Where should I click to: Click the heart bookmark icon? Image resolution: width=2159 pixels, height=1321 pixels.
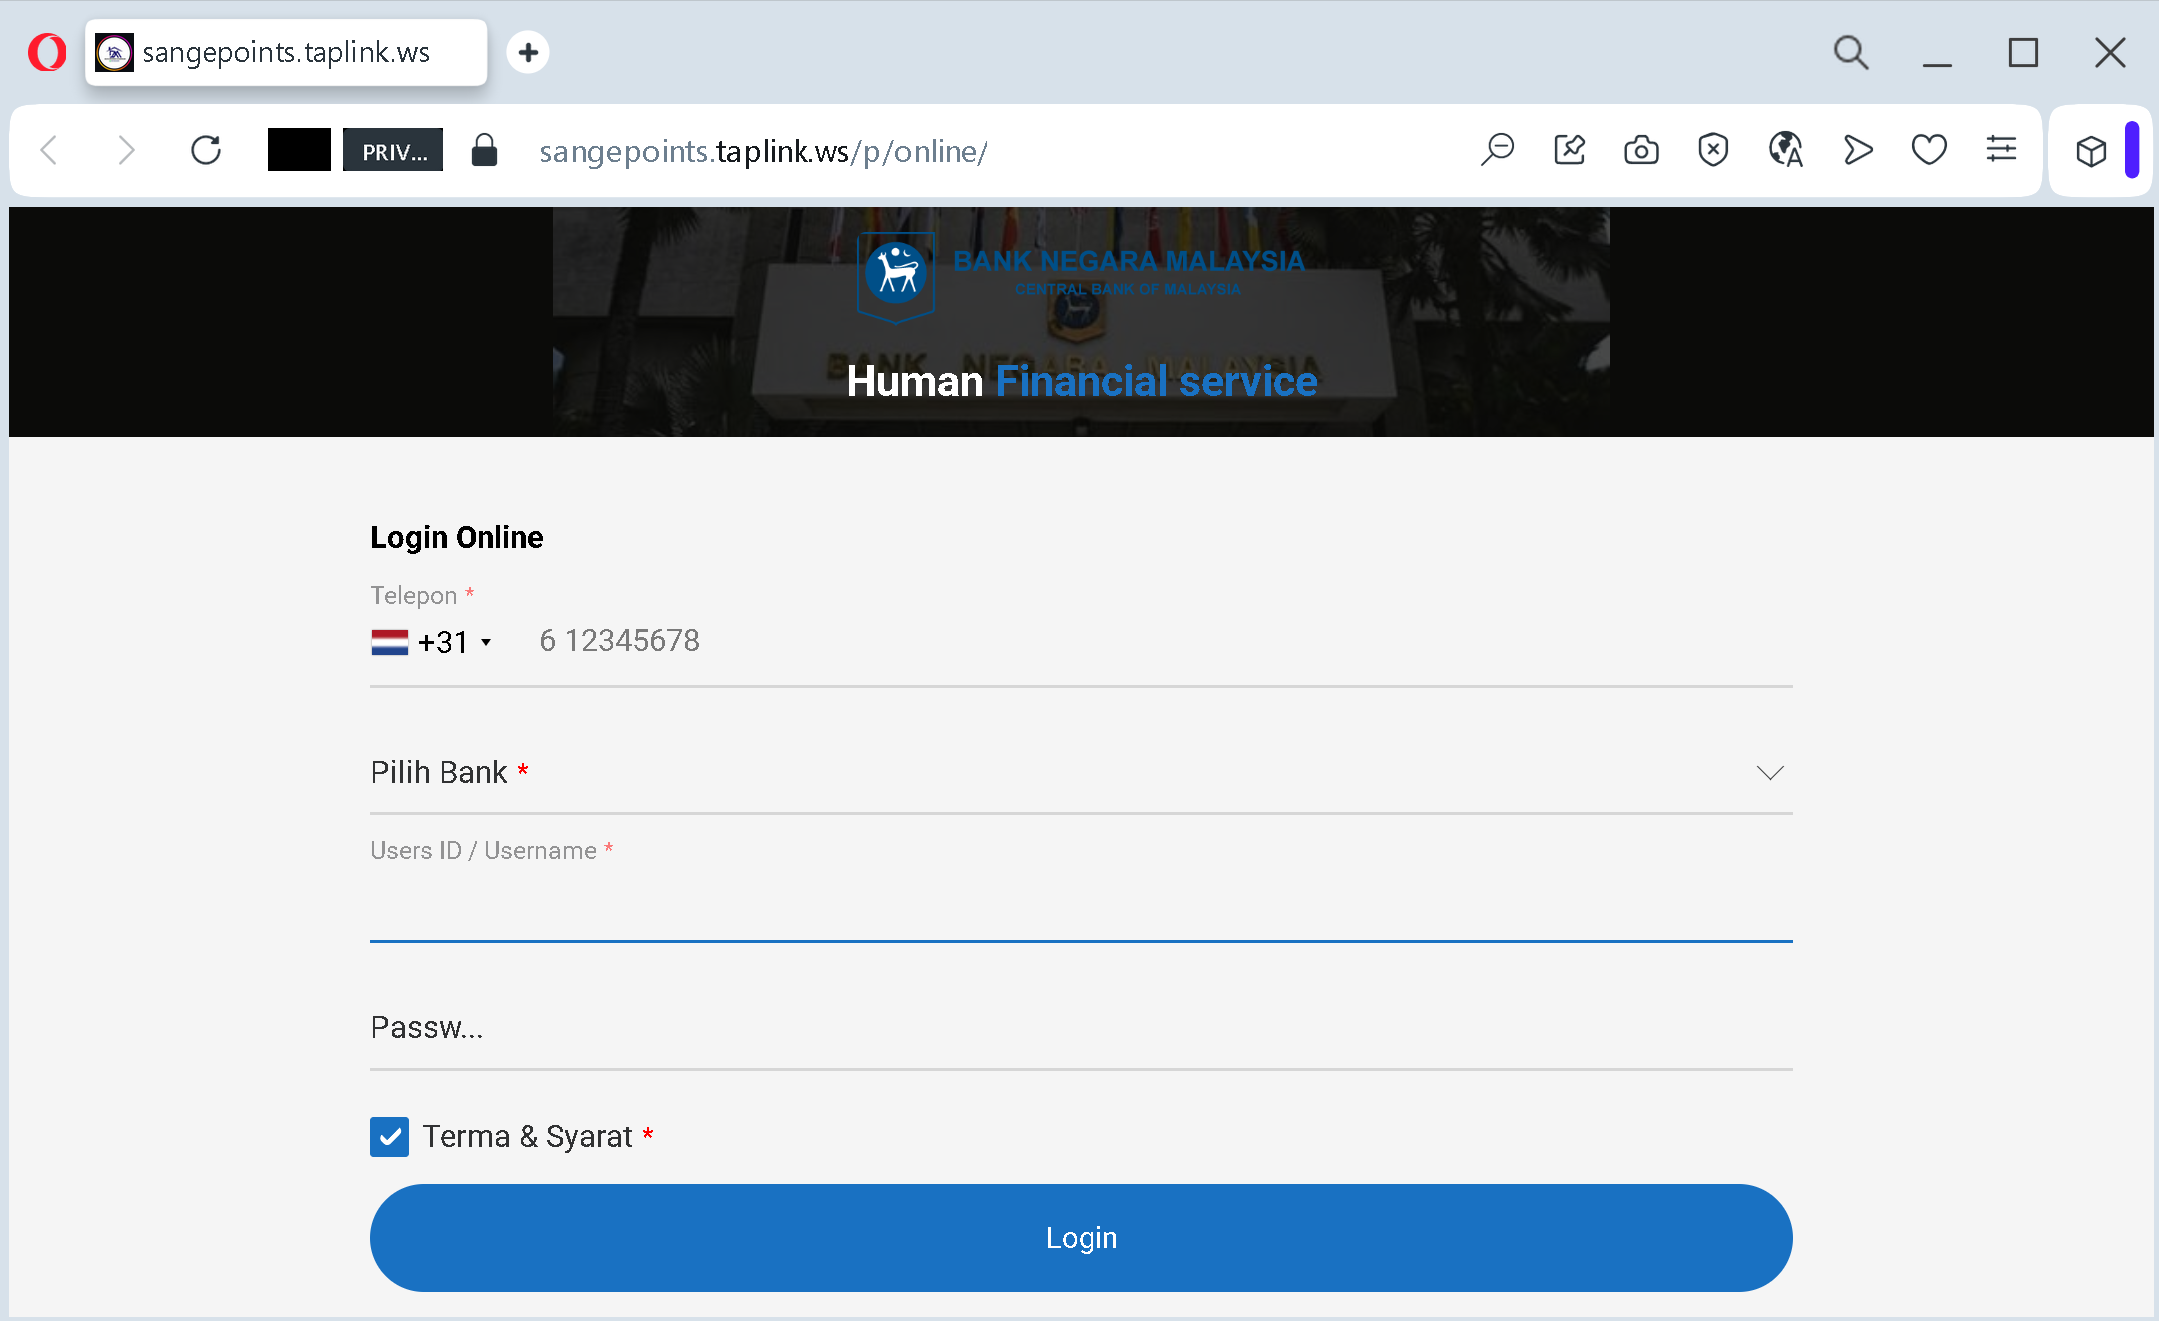pos(1929,150)
